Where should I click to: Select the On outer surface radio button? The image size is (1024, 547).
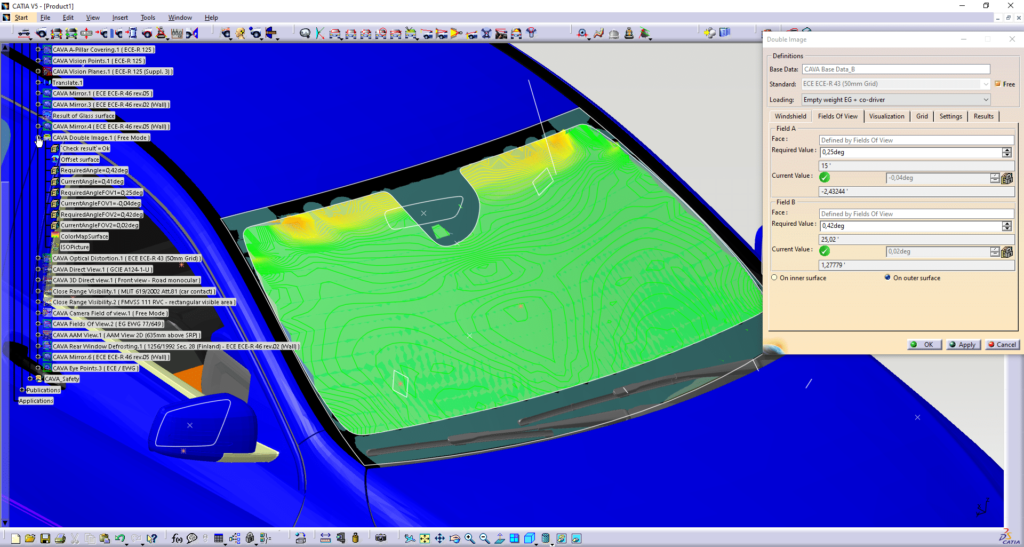click(x=888, y=277)
